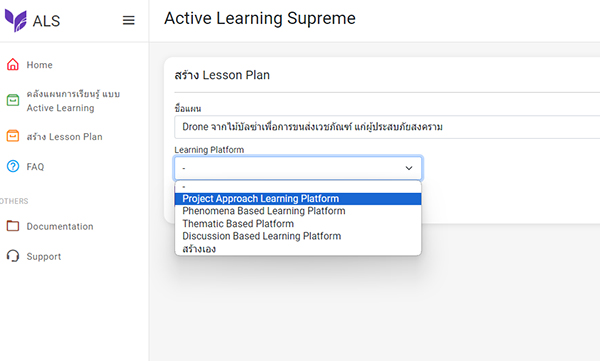Select the blank dash option

[298, 187]
